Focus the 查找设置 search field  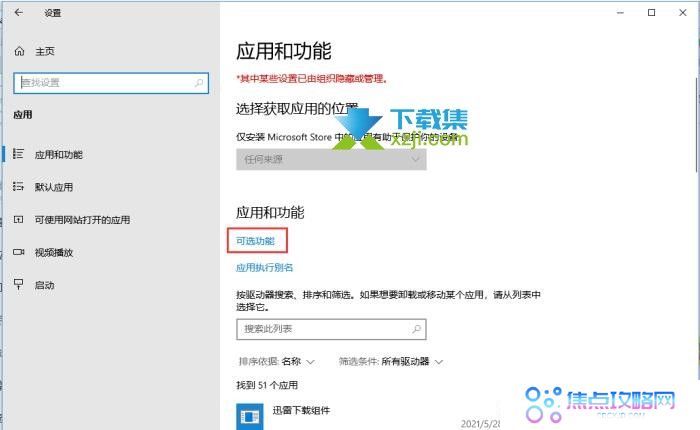(111, 83)
